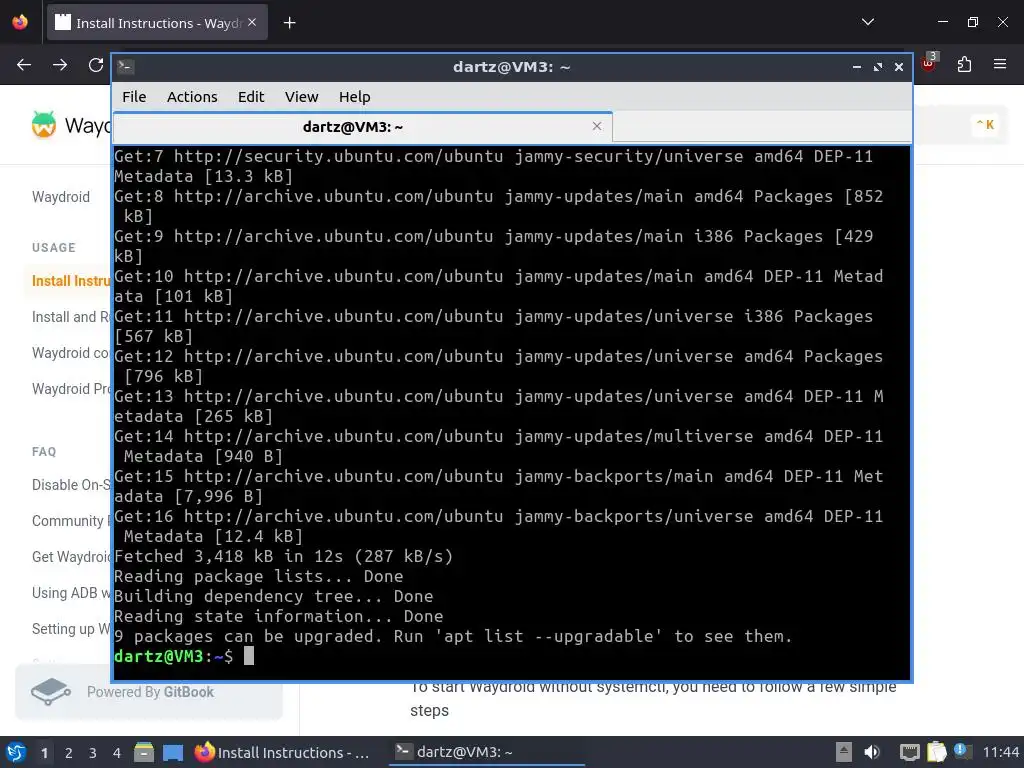The height and width of the screenshot is (768, 1024).
Task: Click the Firefox forward arrow
Action: click(x=60, y=65)
